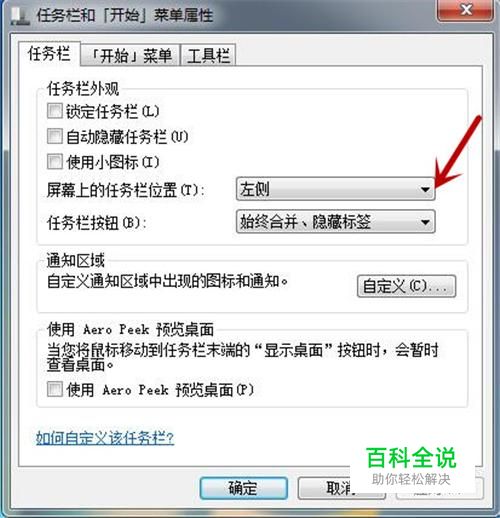Close the properties dialog window
500x518 pixels.
pyautogui.click(x=465, y=10)
